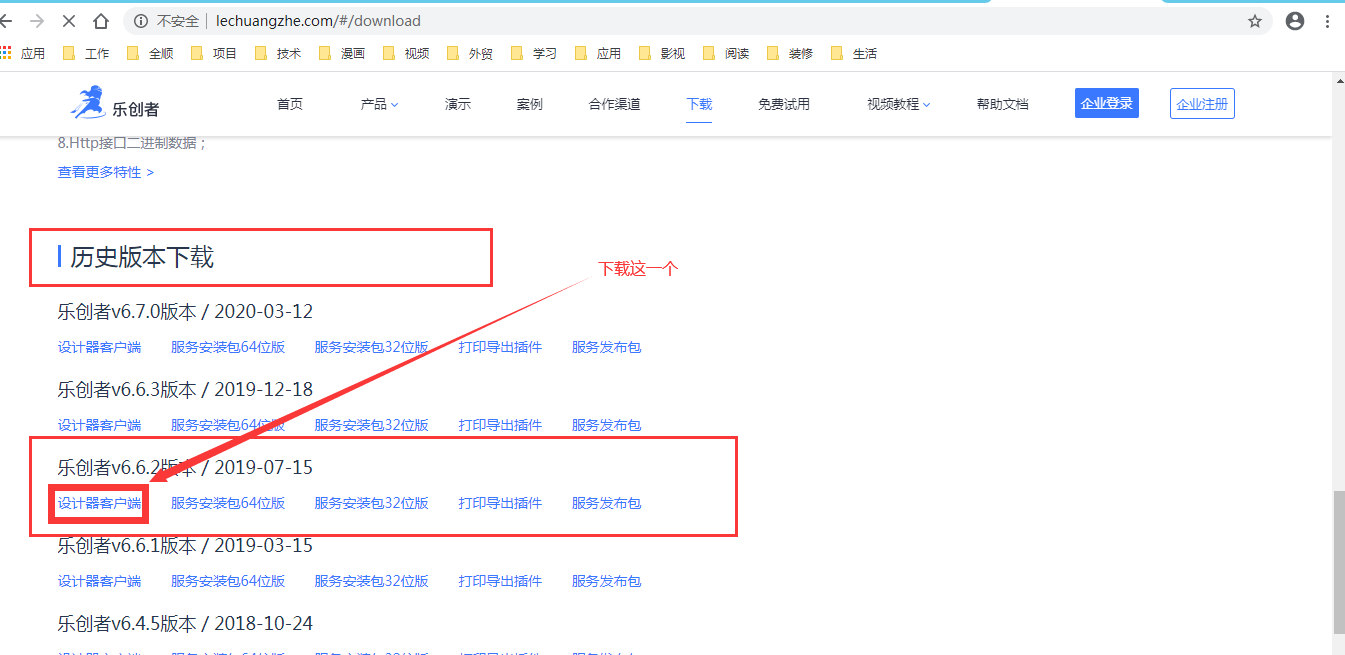
Task: Click the 历史版本下载 heading text
Action: point(142,258)
